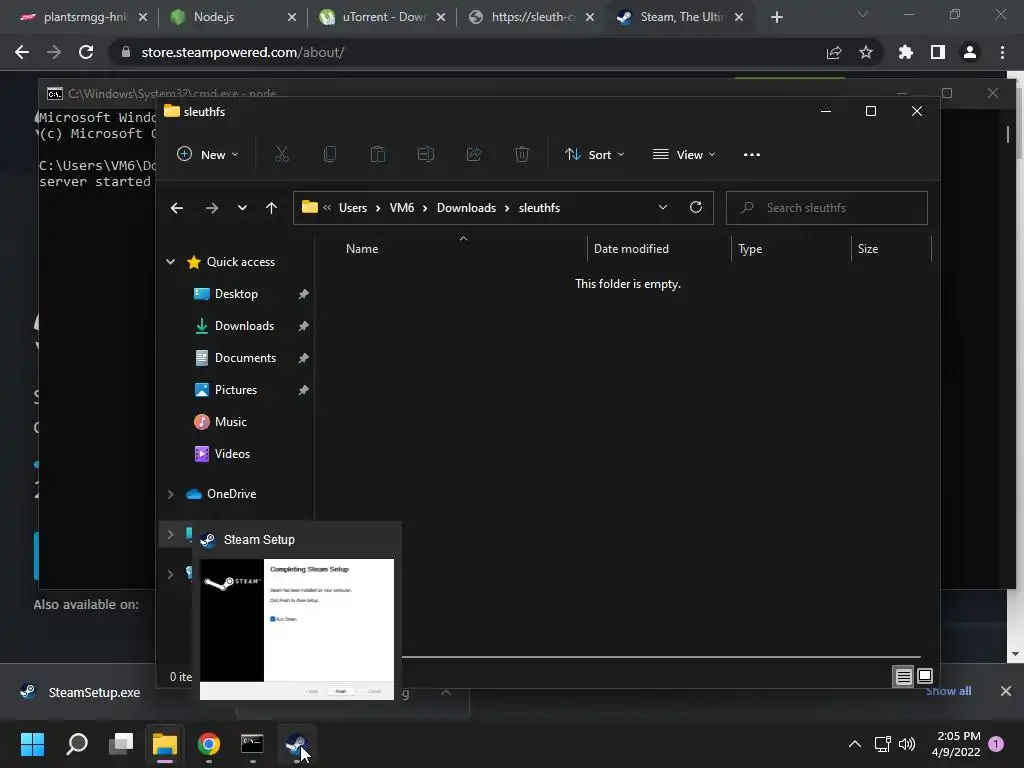The width and height of the screenshot is (1024, 768).
Task: Close Chrome downloads bar
Action: tap(1006, 691)
